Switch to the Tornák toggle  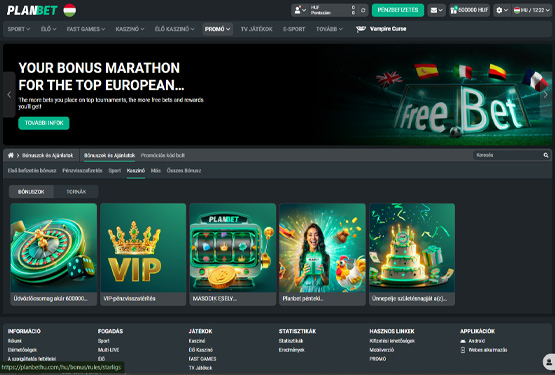76,192
